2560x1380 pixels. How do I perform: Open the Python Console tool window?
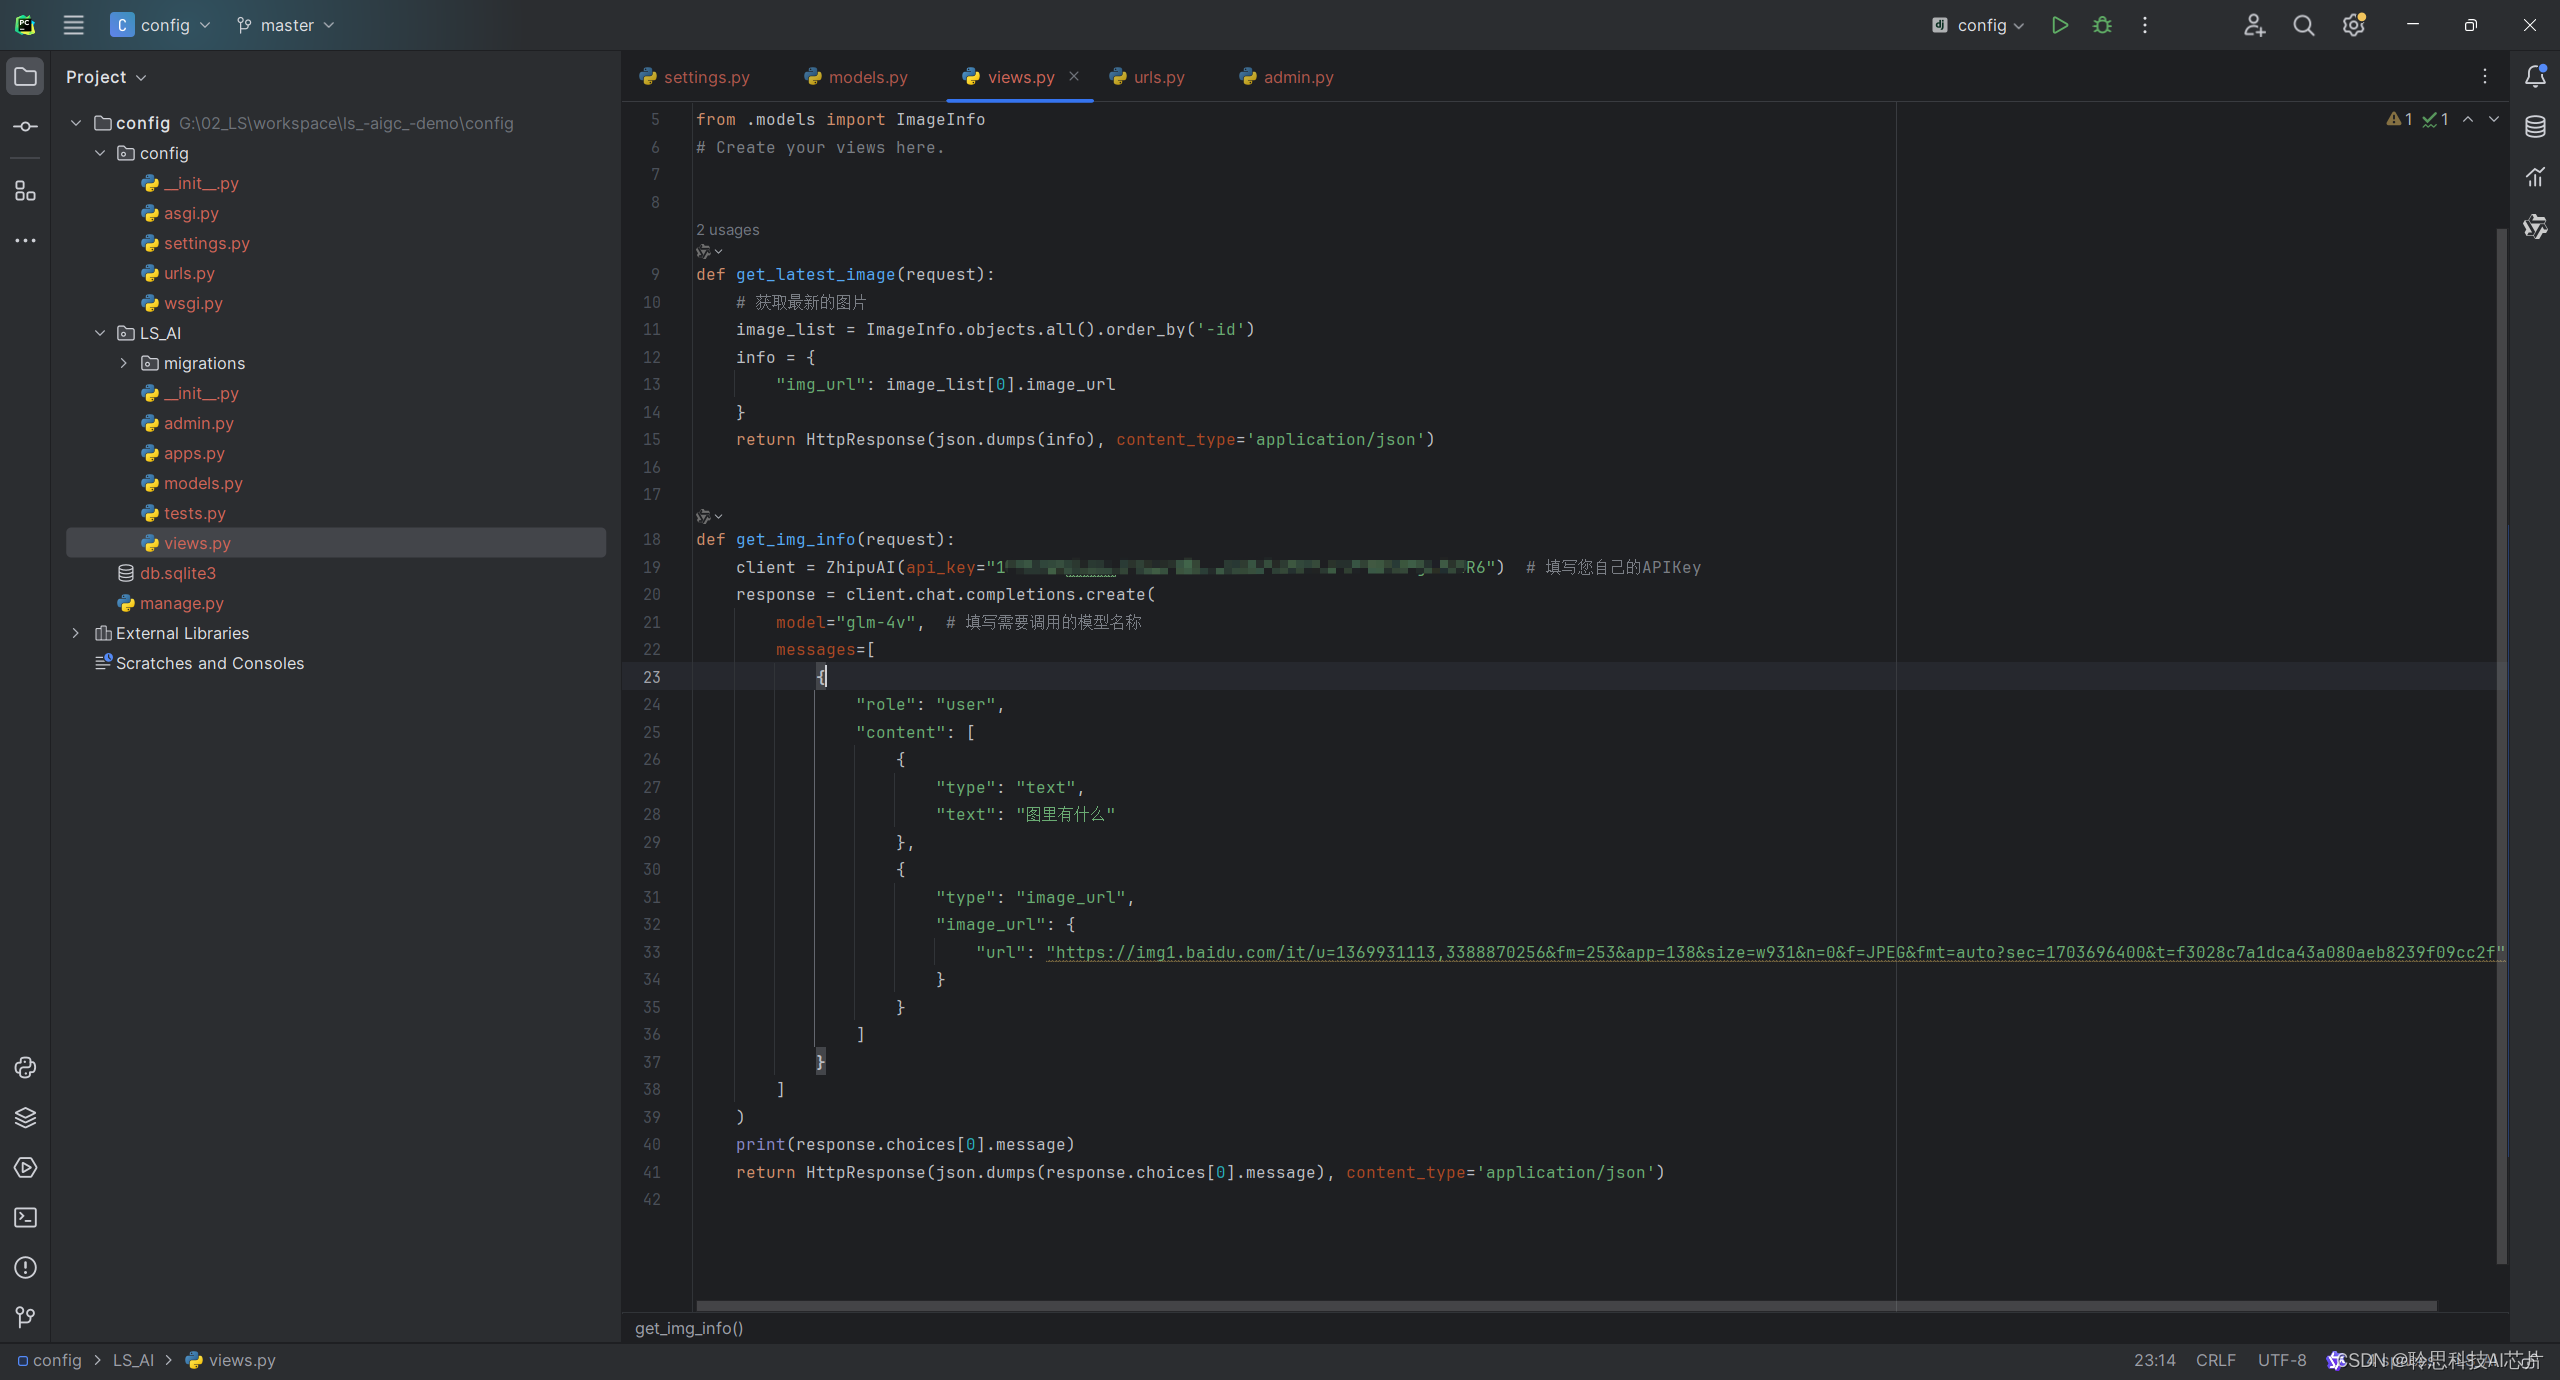click(x=25, y=1068)
